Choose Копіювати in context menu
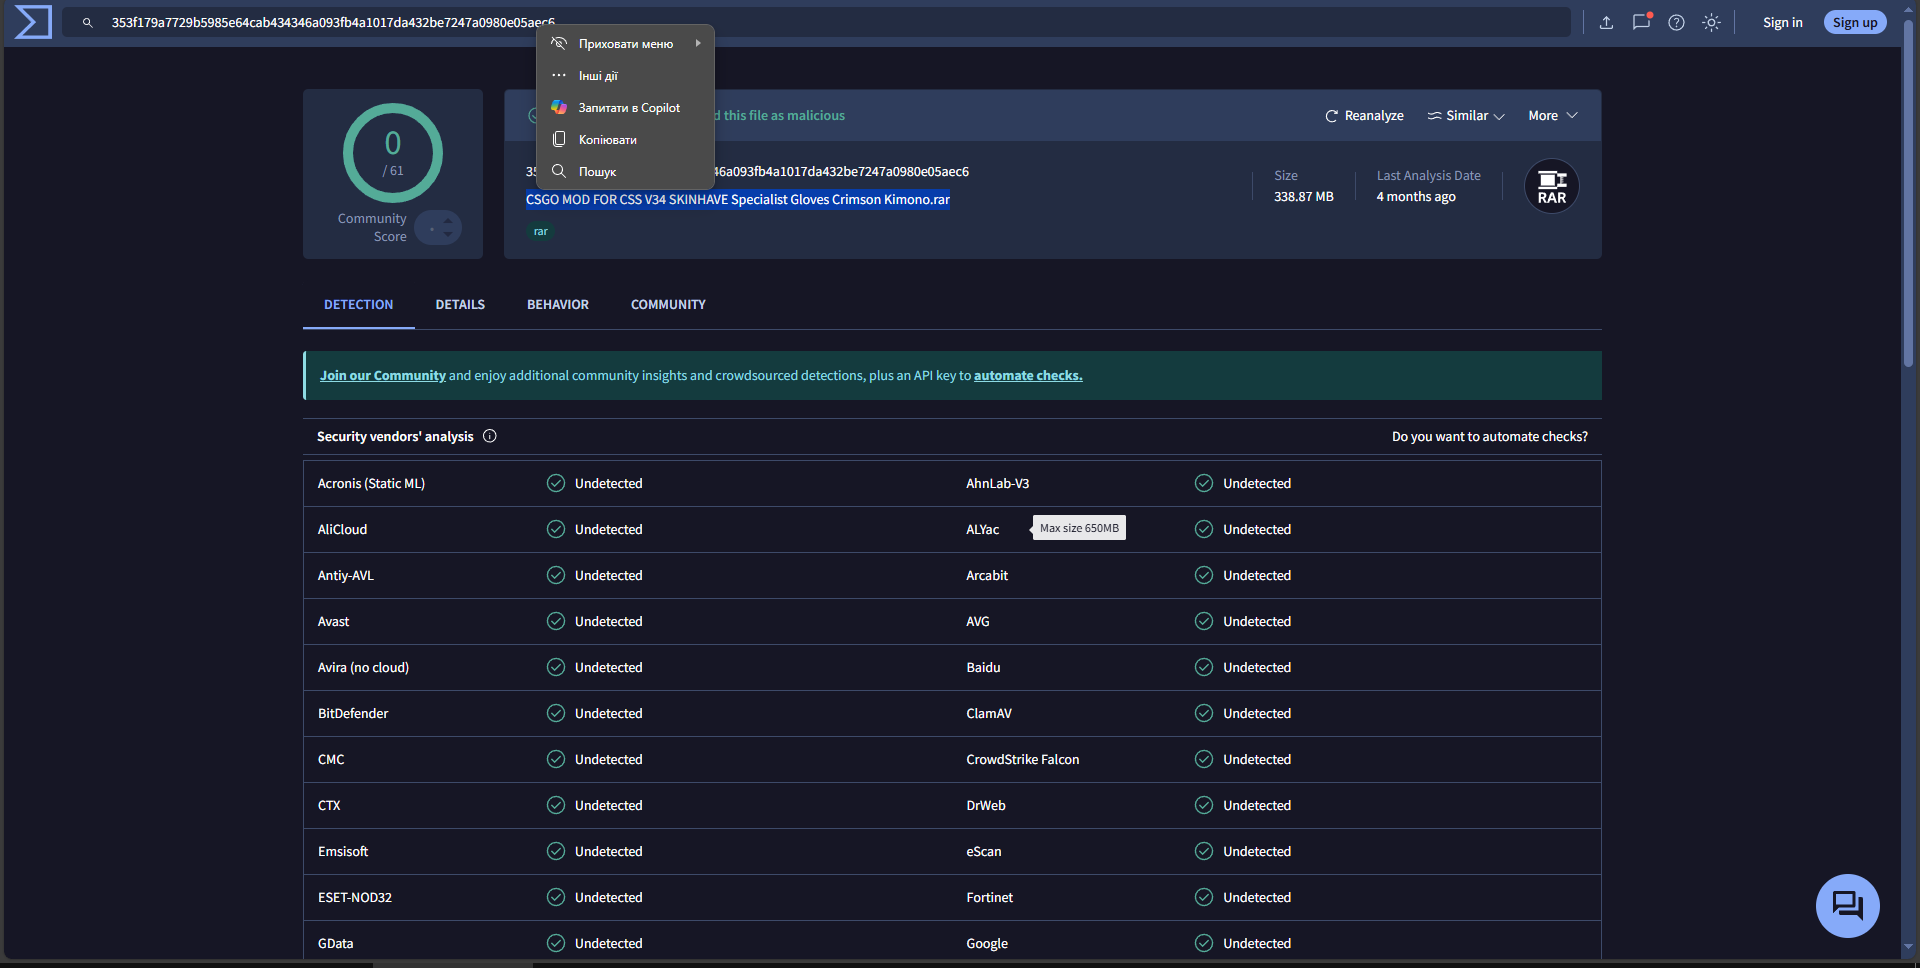The image size is (1920, 968). tap(626, 140)
